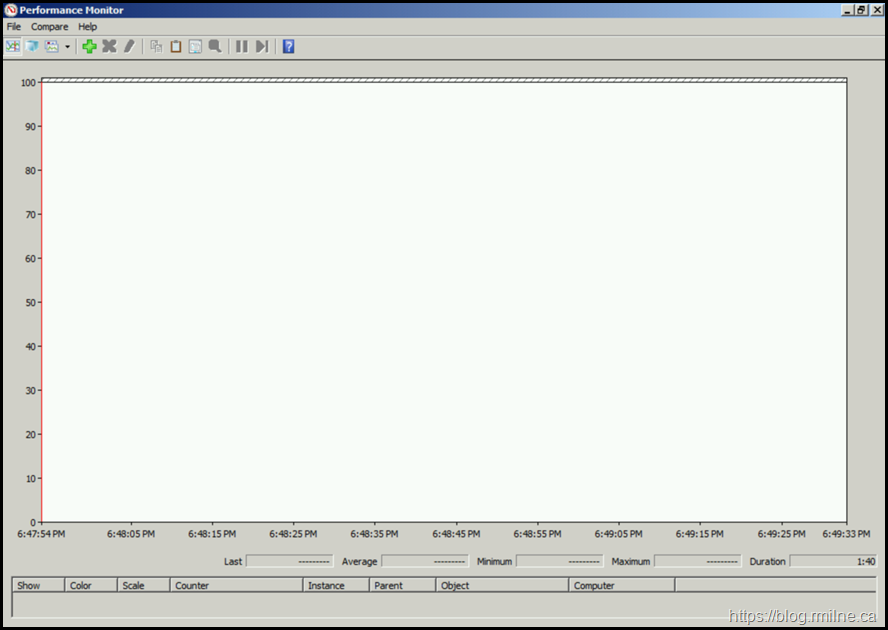Sort by the Counter column header

(x=236, y=585)
